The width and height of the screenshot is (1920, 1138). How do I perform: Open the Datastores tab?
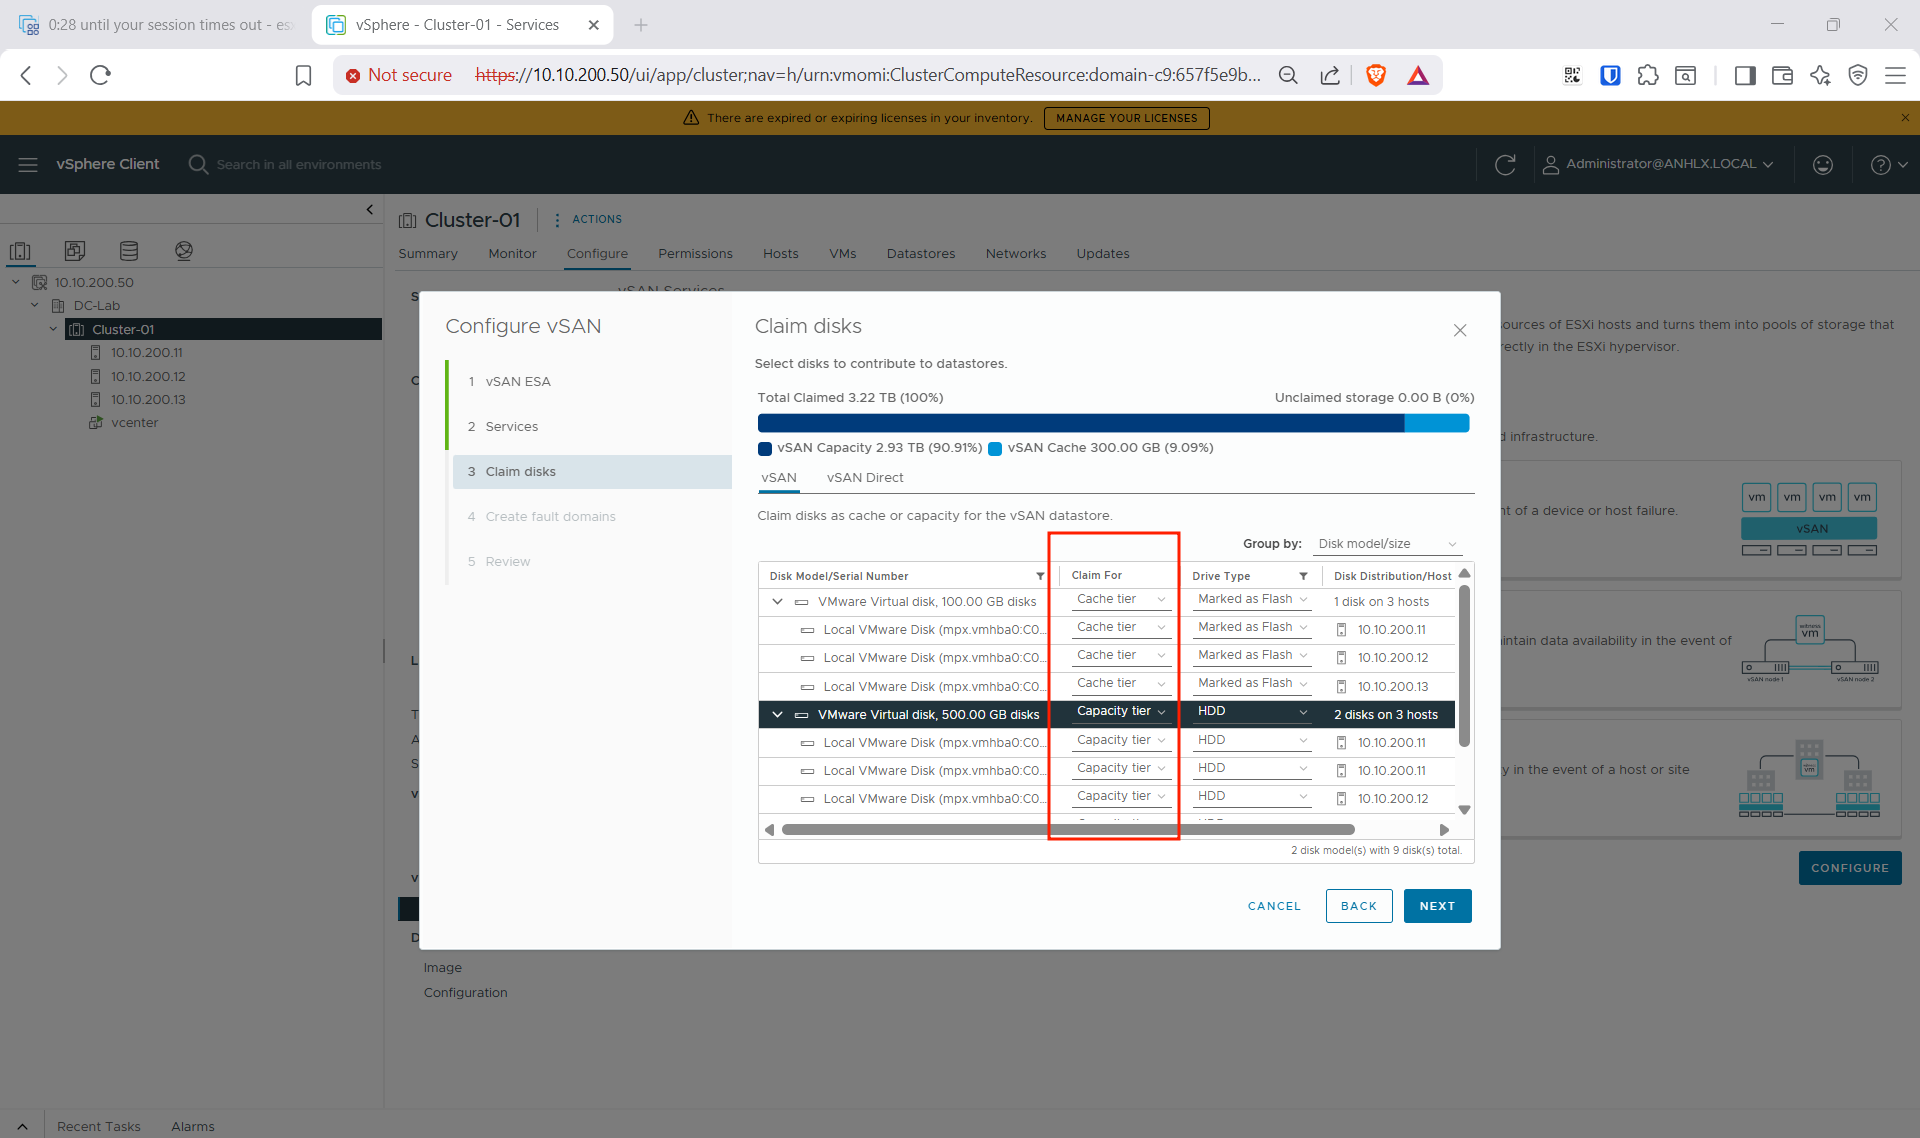(921, 254)
